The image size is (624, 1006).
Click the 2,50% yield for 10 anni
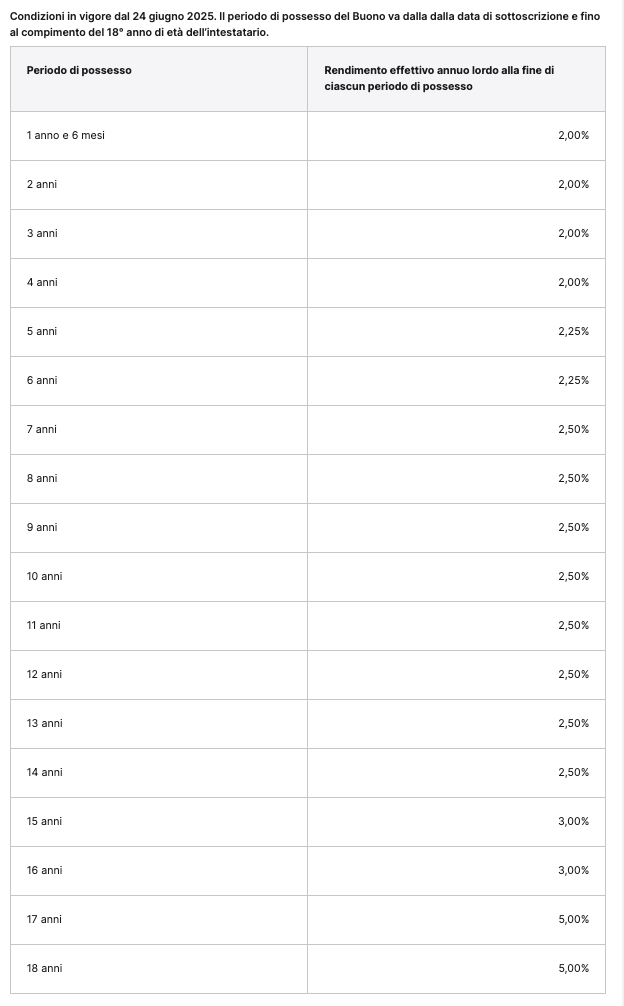pyautogui.click(x=573, y=576)
